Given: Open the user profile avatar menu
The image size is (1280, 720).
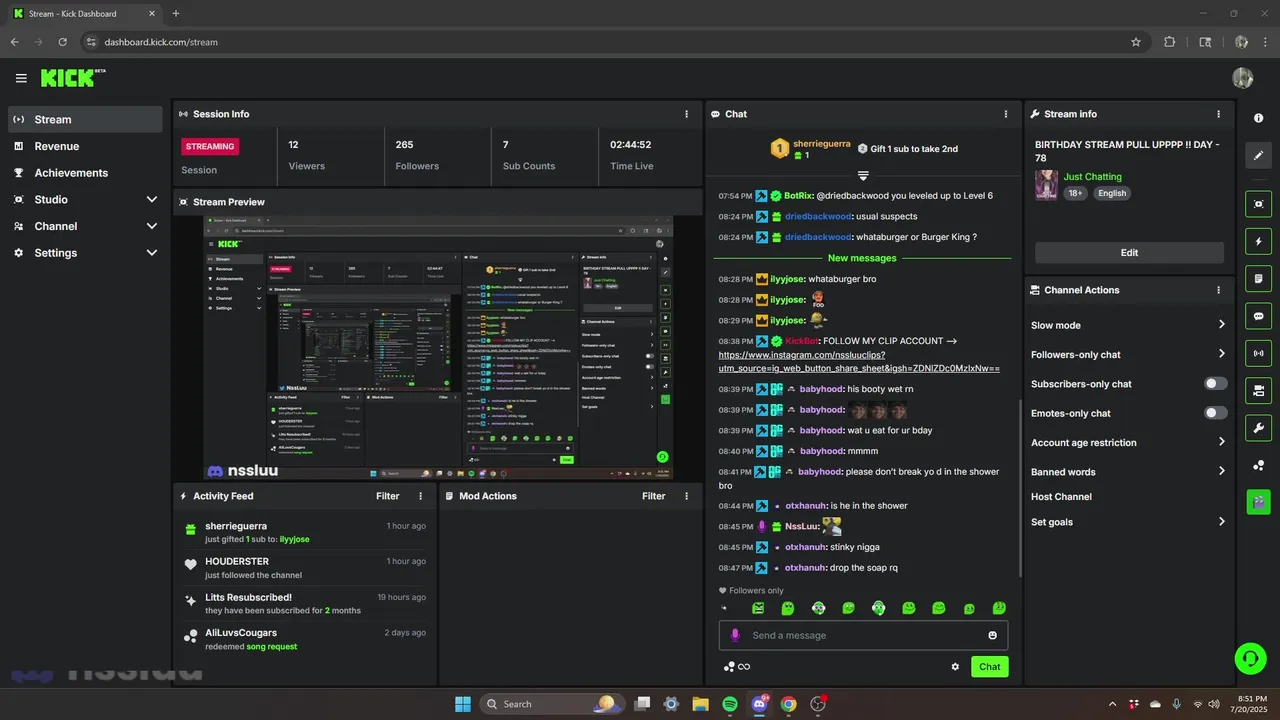Looking at the screenshot, I should pos(1243,78).
